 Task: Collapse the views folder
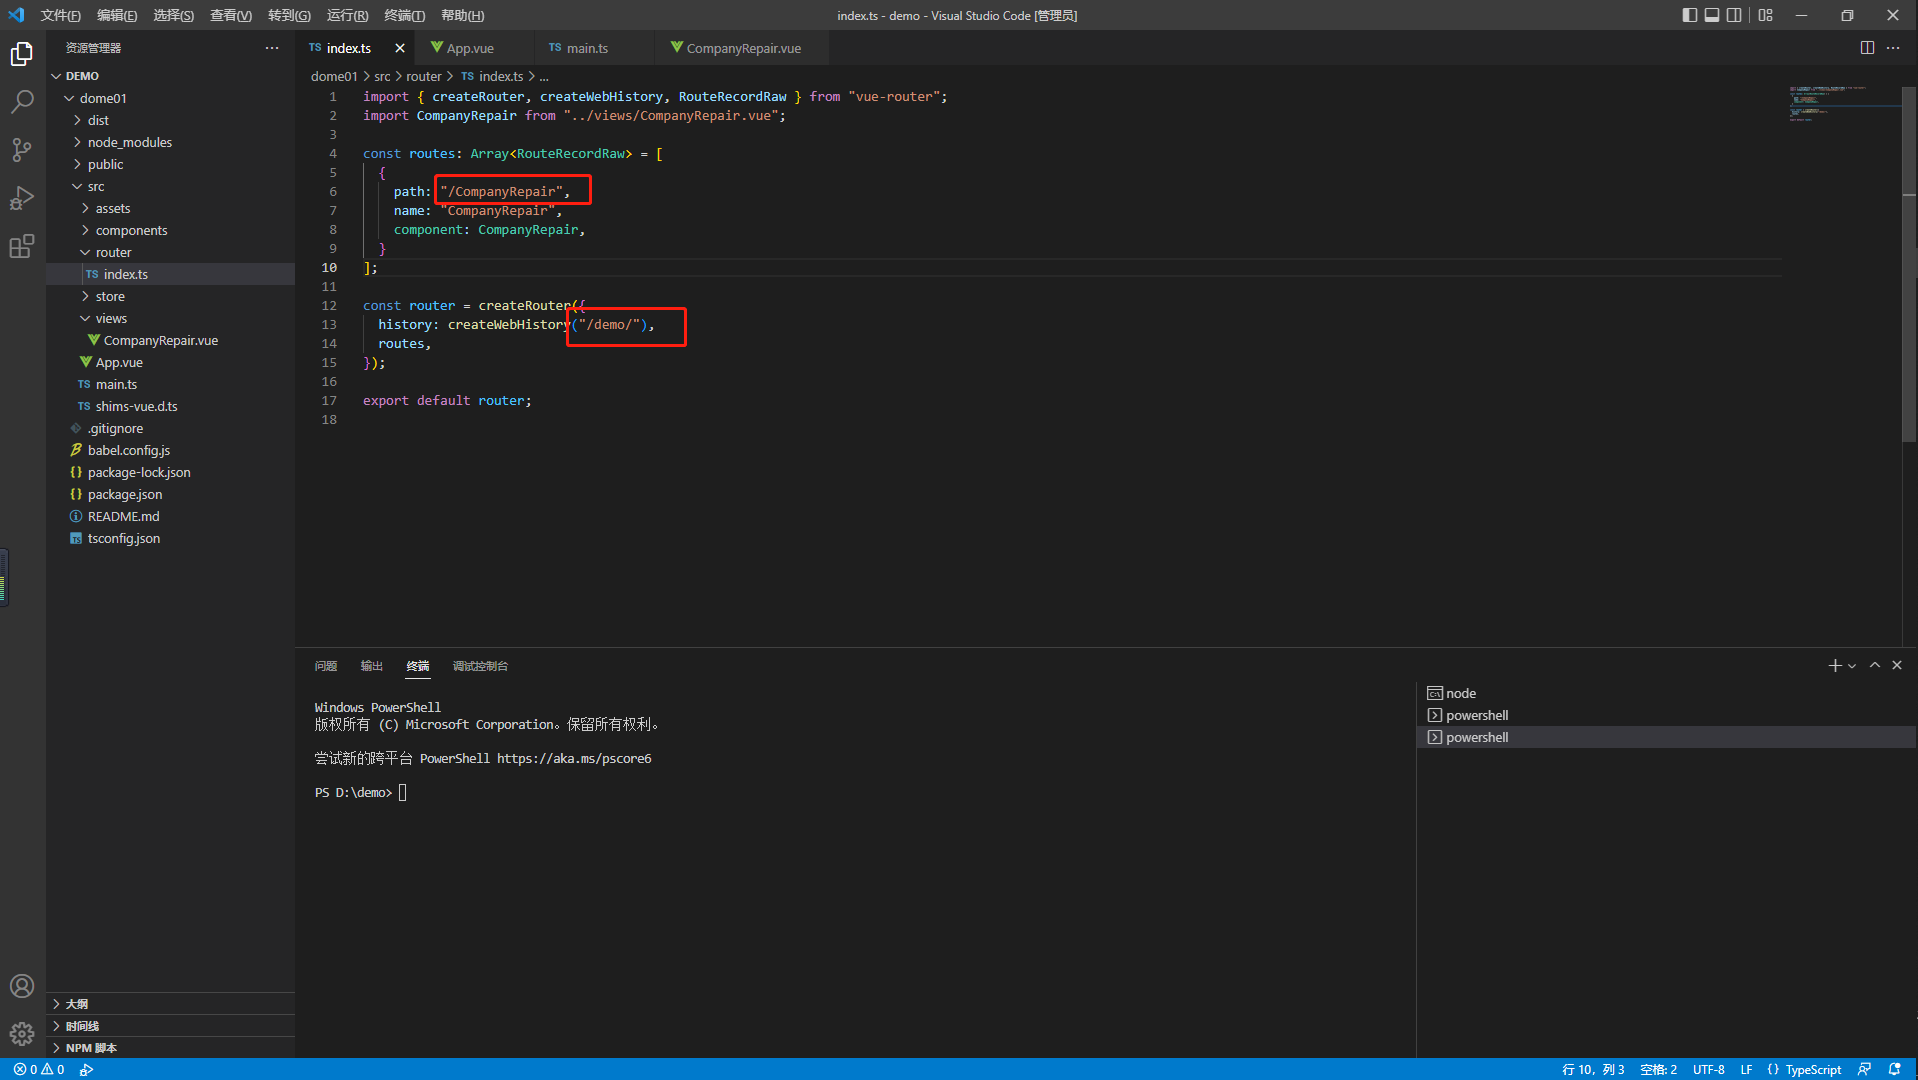110,318
